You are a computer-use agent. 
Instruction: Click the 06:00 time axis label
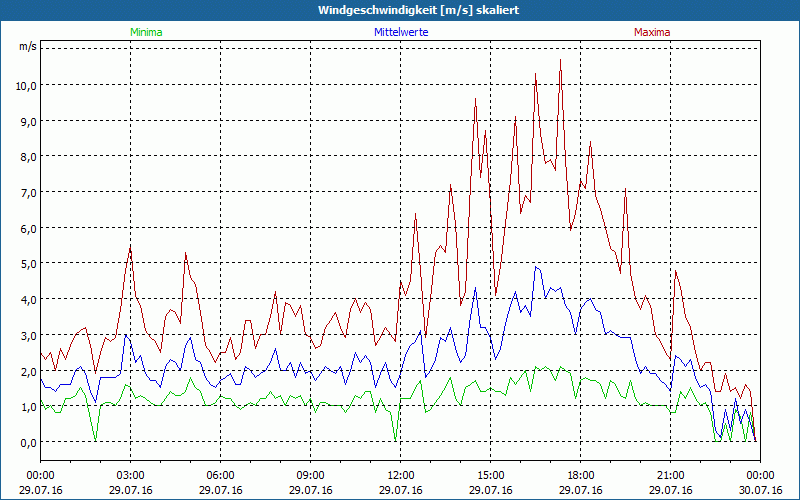(x=220, y=476)
